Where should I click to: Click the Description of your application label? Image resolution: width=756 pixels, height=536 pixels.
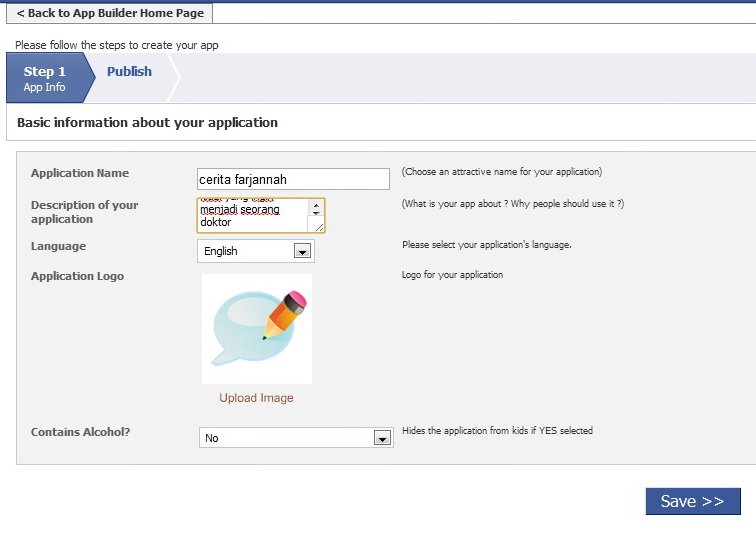(x=84, y=212)
